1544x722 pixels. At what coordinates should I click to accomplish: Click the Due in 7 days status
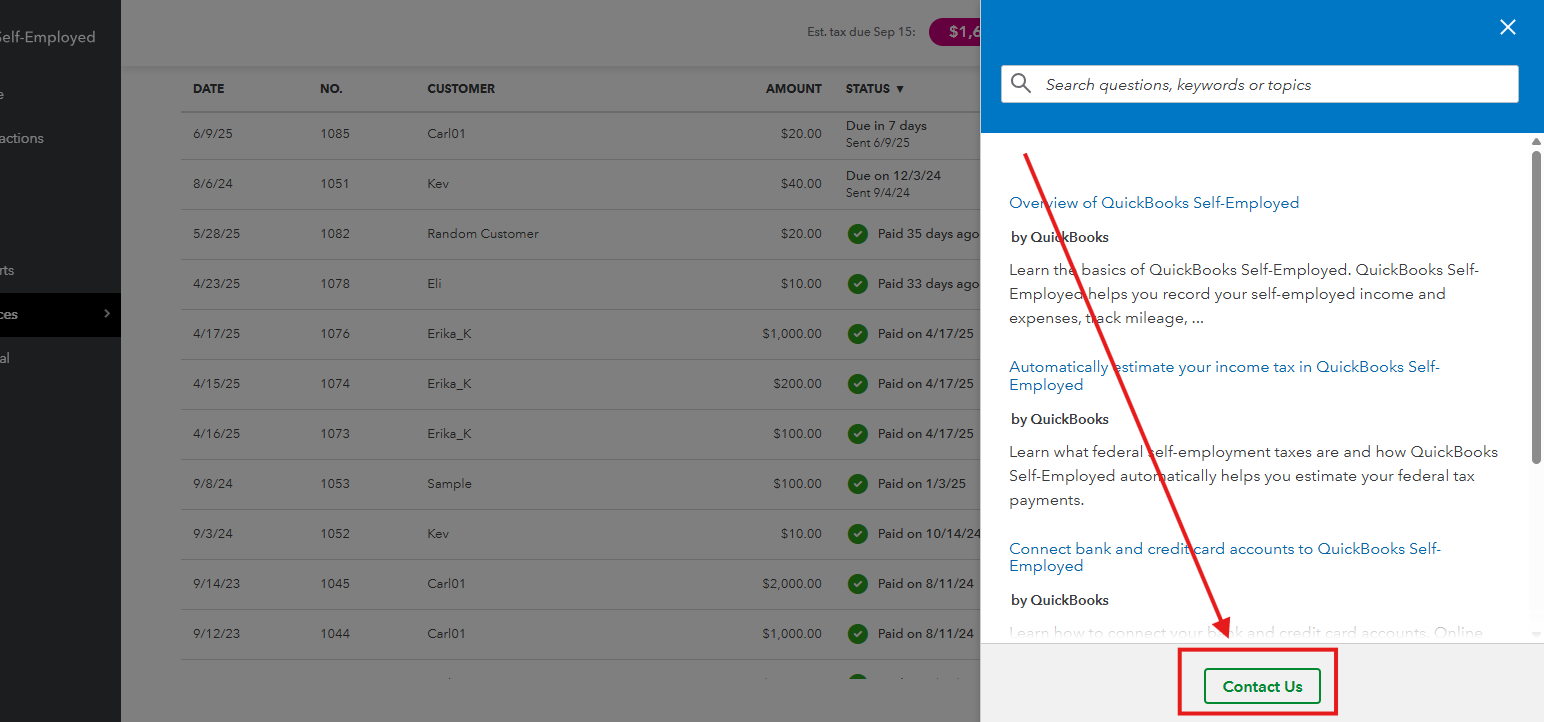886,126
